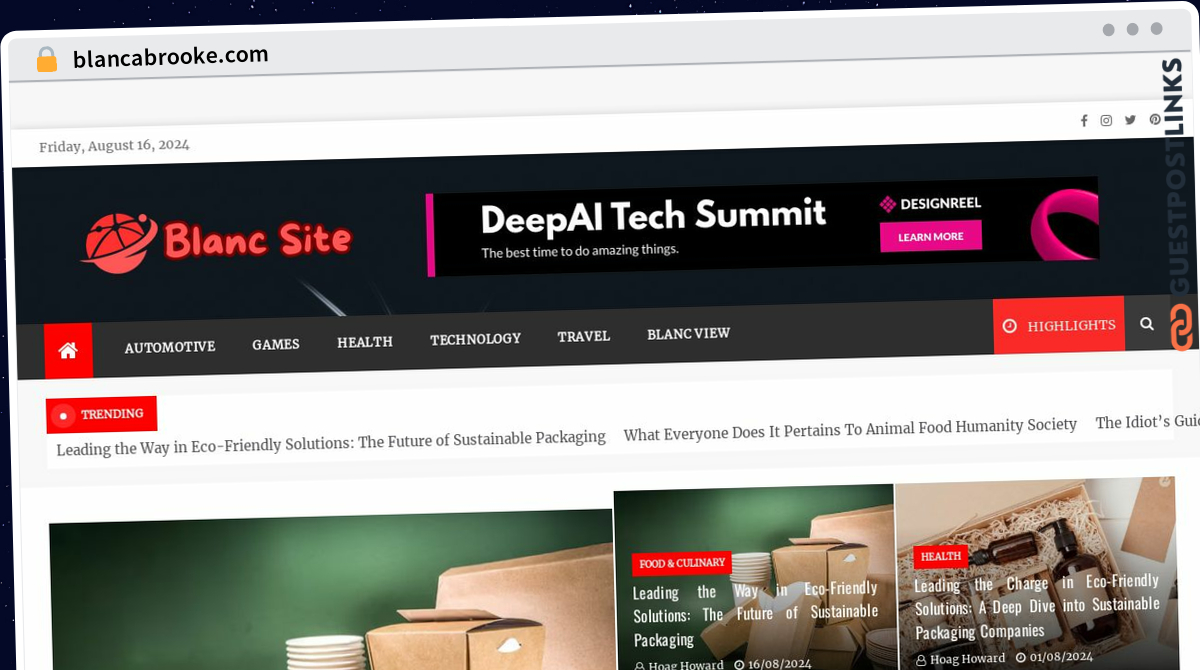Click the Blanc Site globe logo
1200x670 pixels.
pyautogui.click(x=121, y=243)
